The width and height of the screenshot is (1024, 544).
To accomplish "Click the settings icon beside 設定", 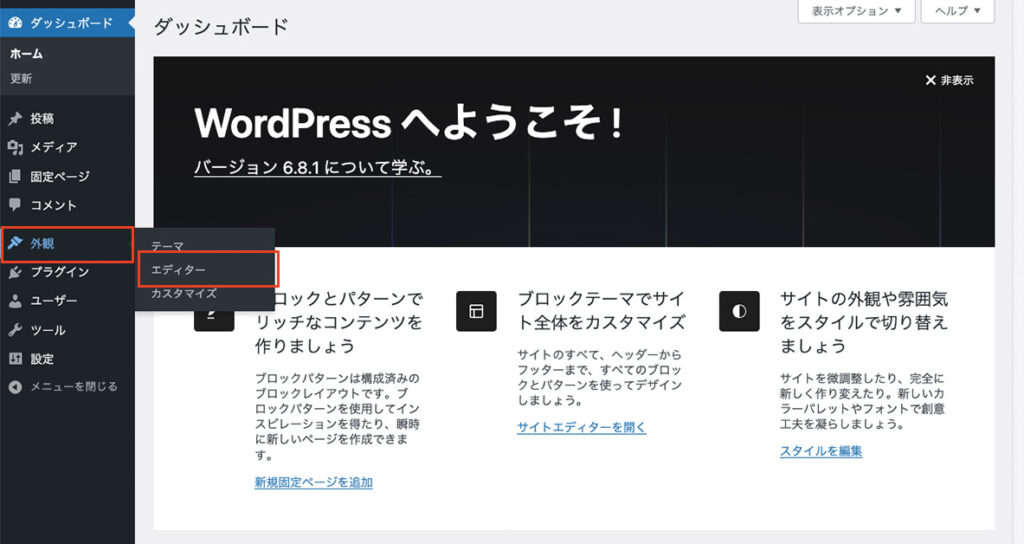I will pos(15,359).
